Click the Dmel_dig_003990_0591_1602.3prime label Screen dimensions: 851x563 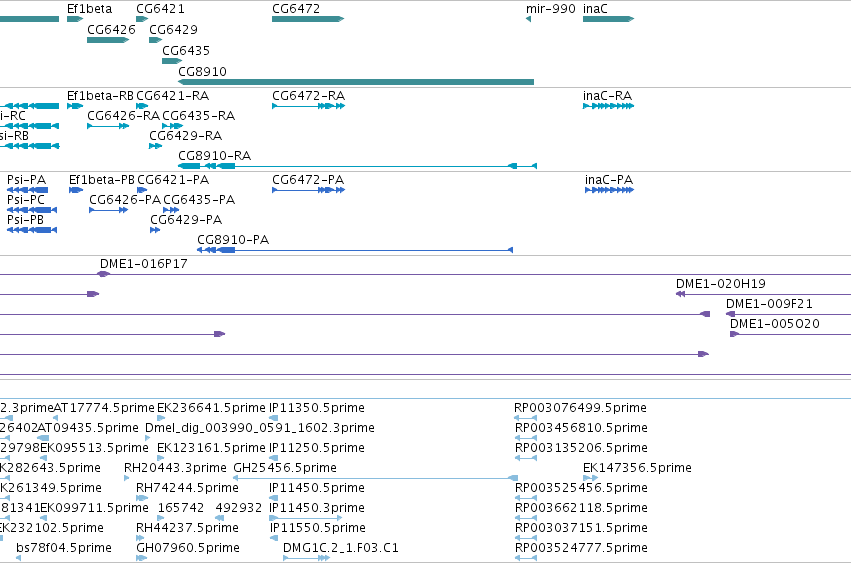pos(260,428)
